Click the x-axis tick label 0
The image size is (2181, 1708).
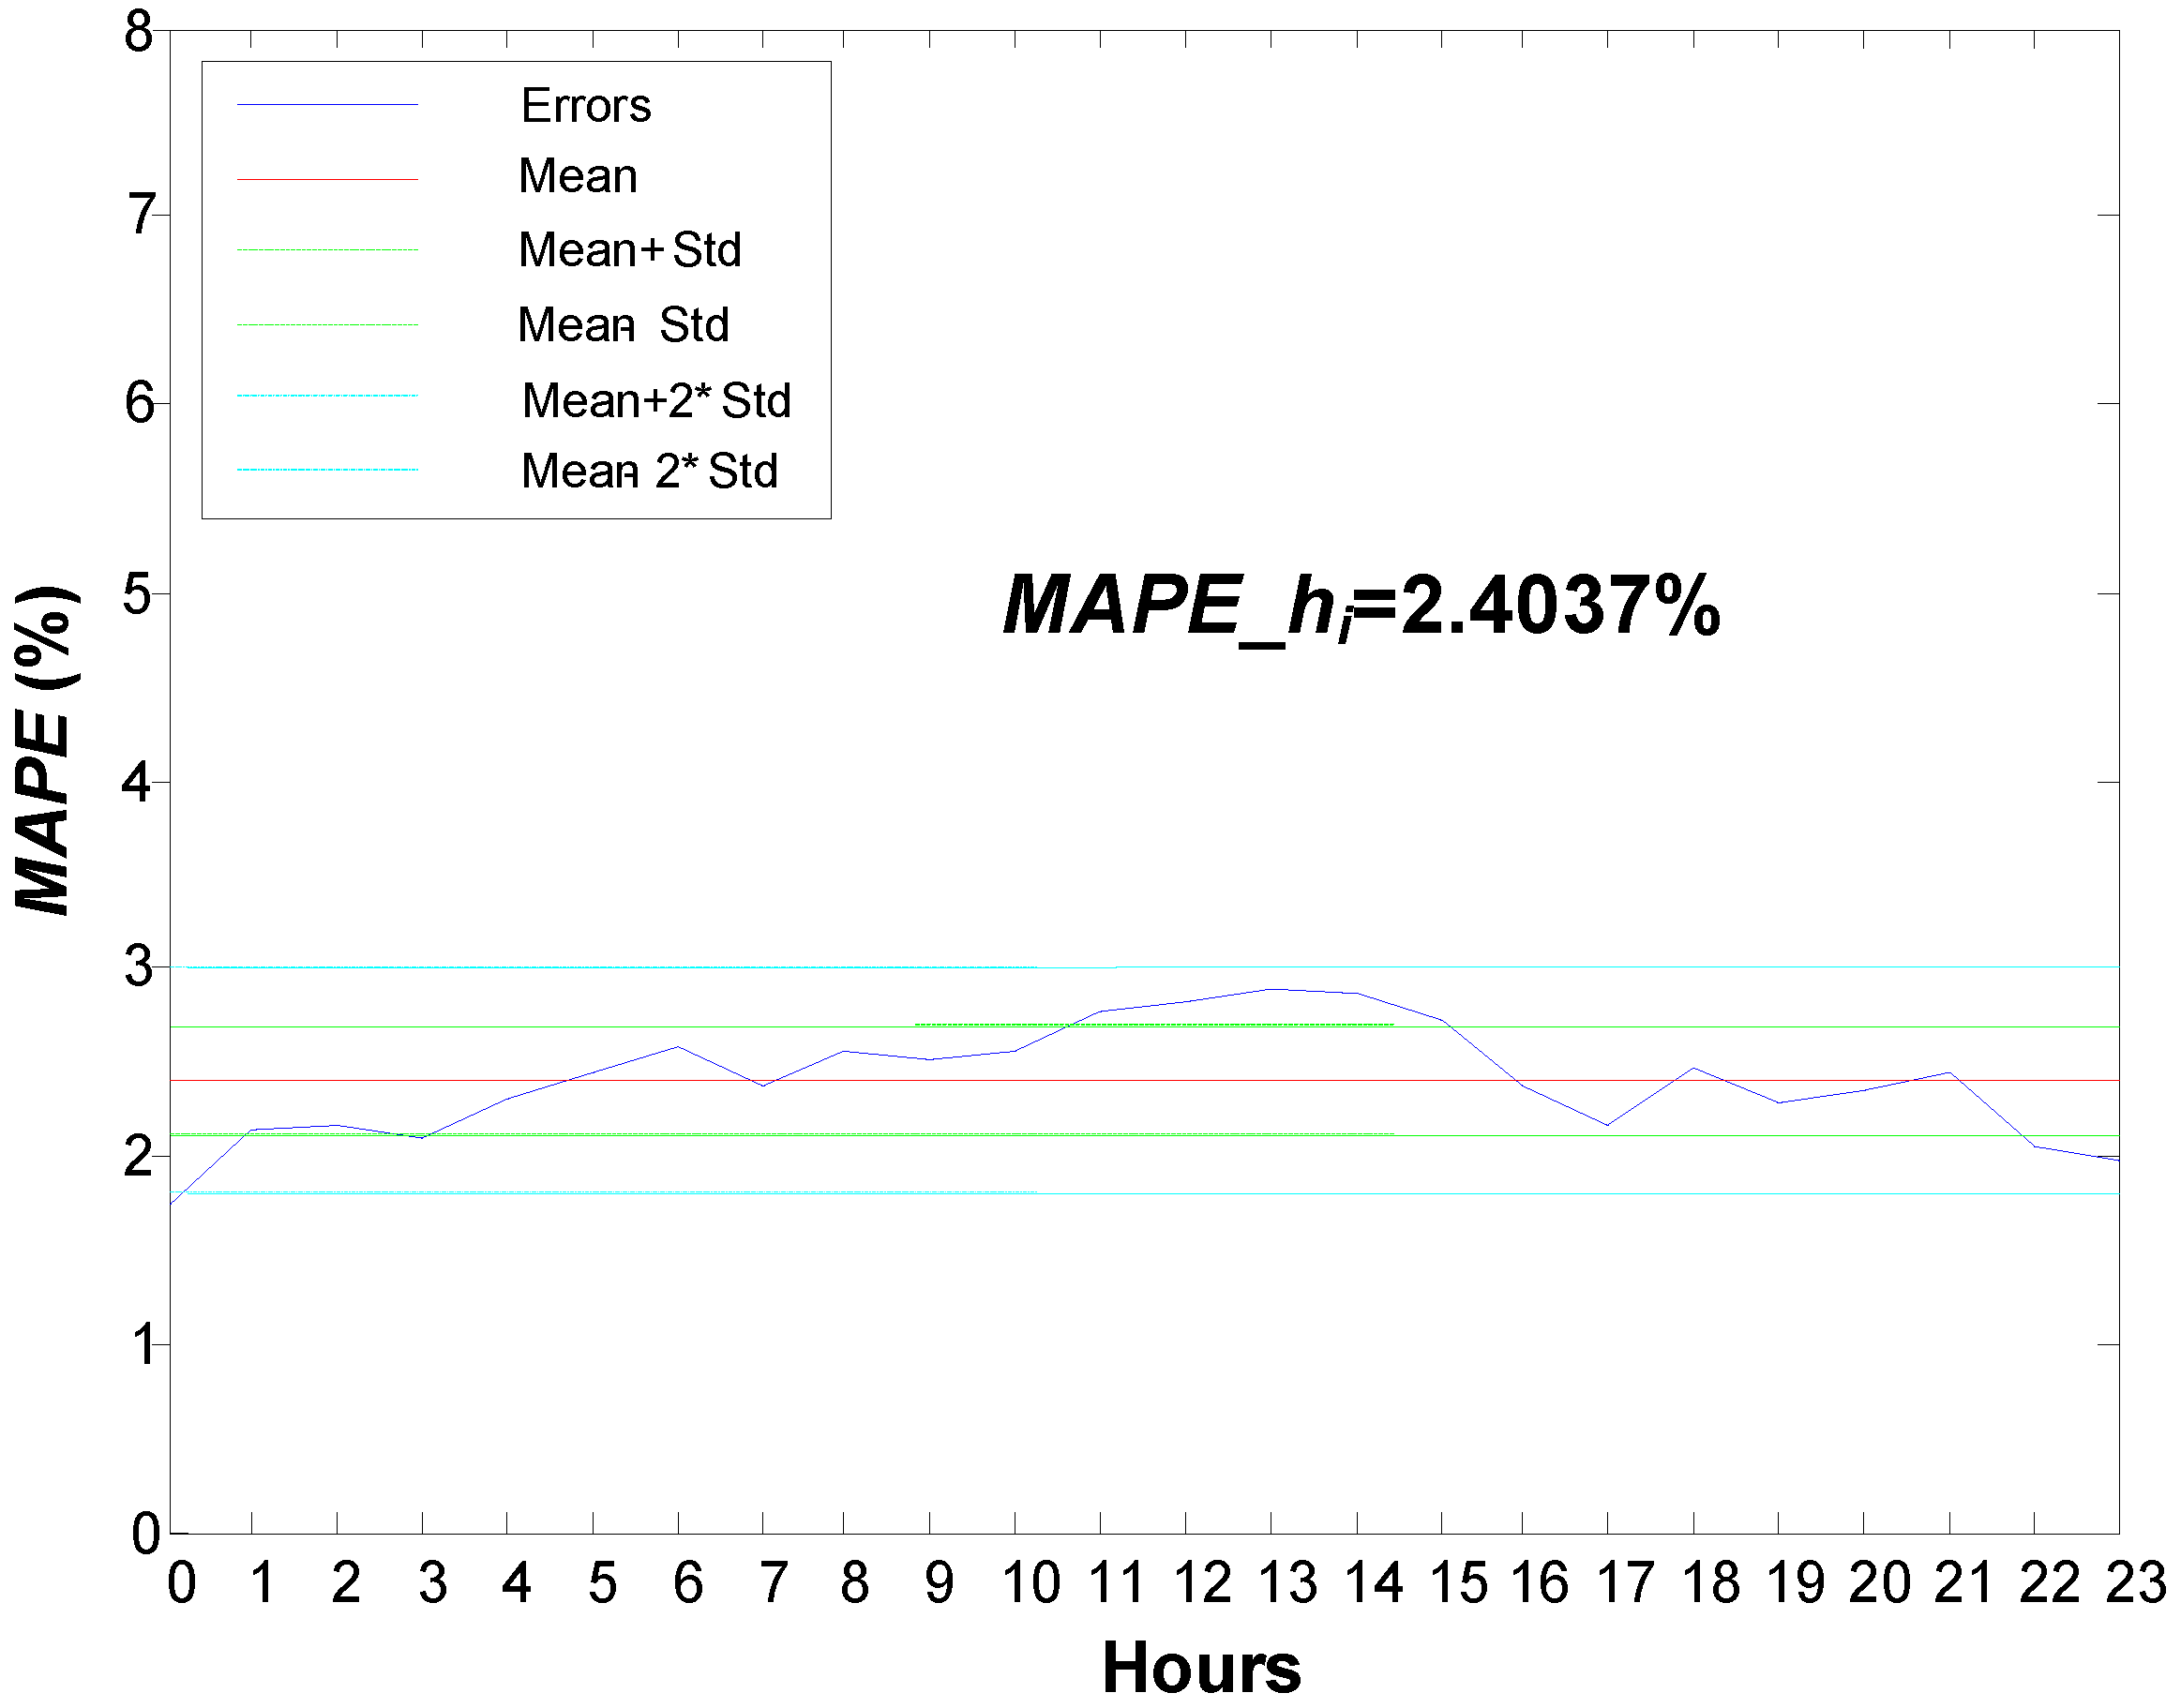181,1584
